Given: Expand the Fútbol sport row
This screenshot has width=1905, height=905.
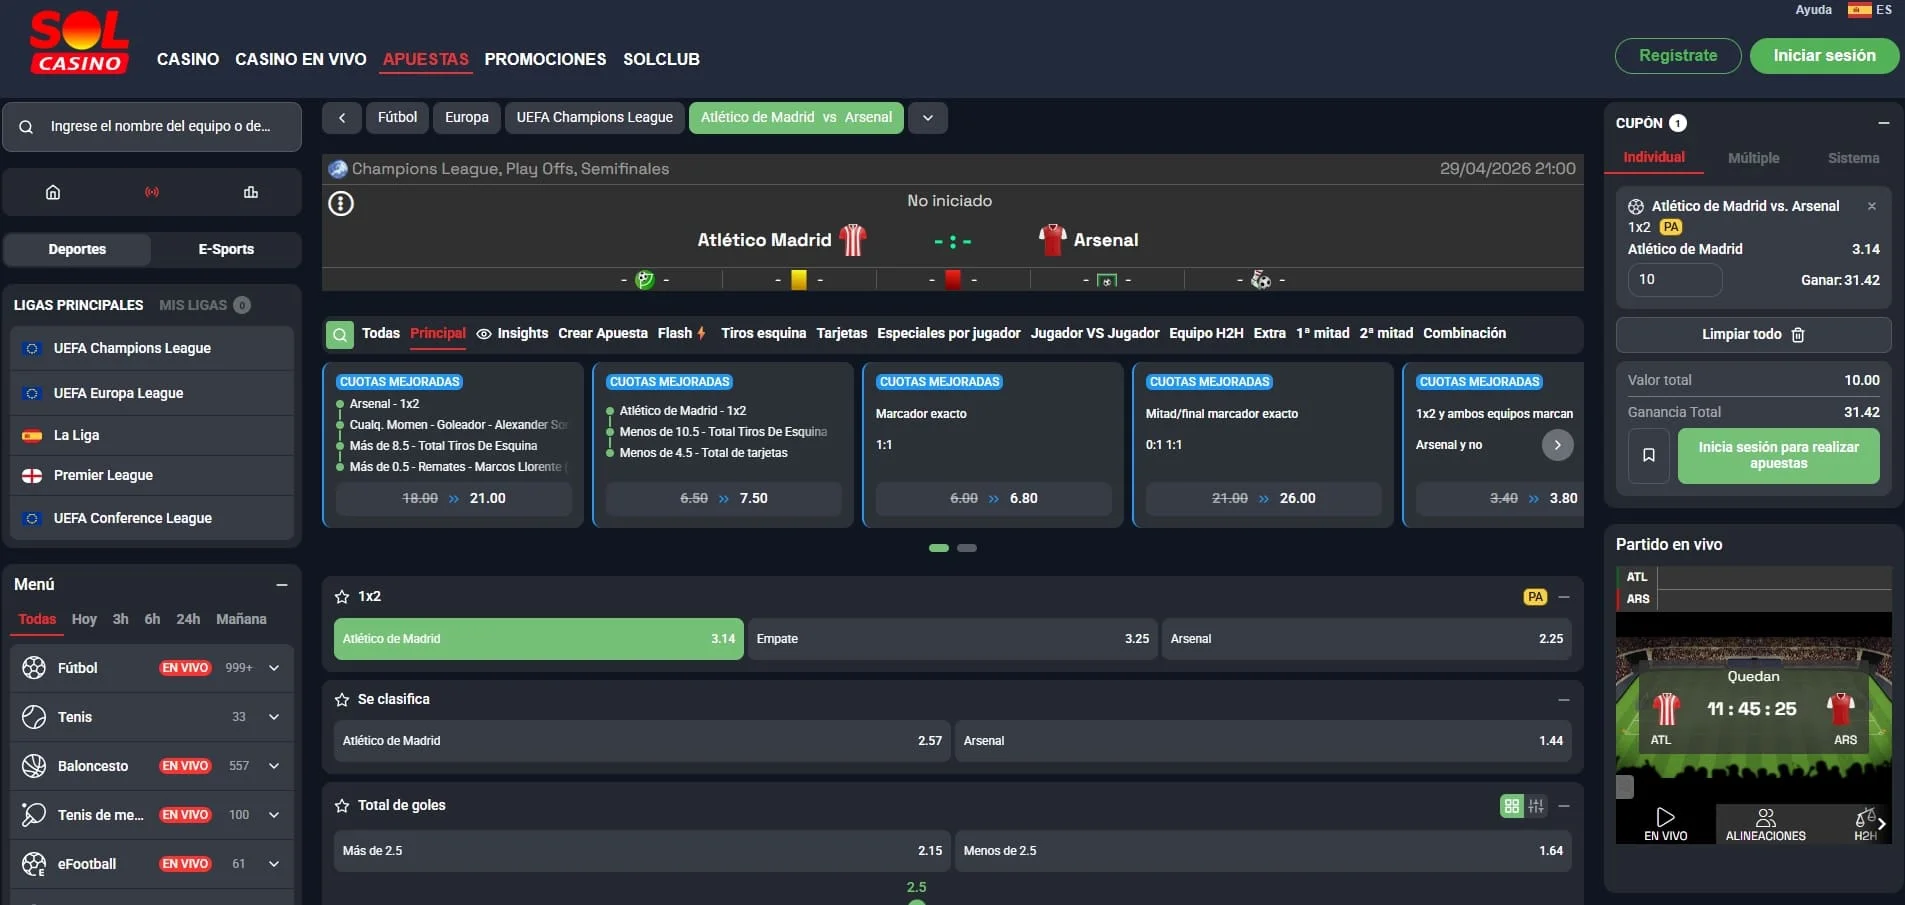Looking at the screenshot, I should coord(274,668).
